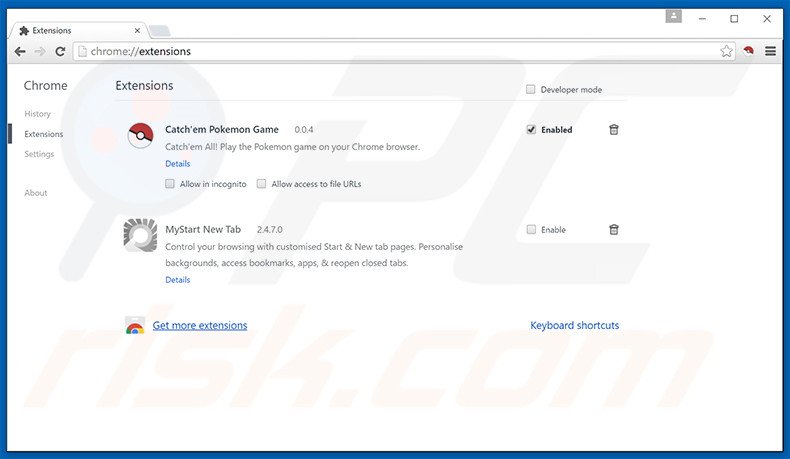Image resolution: width=790 pixels, height=459 pixels.
Task: Click the address bar showing chrome://extensions
Action: click(x=400, y=51)
